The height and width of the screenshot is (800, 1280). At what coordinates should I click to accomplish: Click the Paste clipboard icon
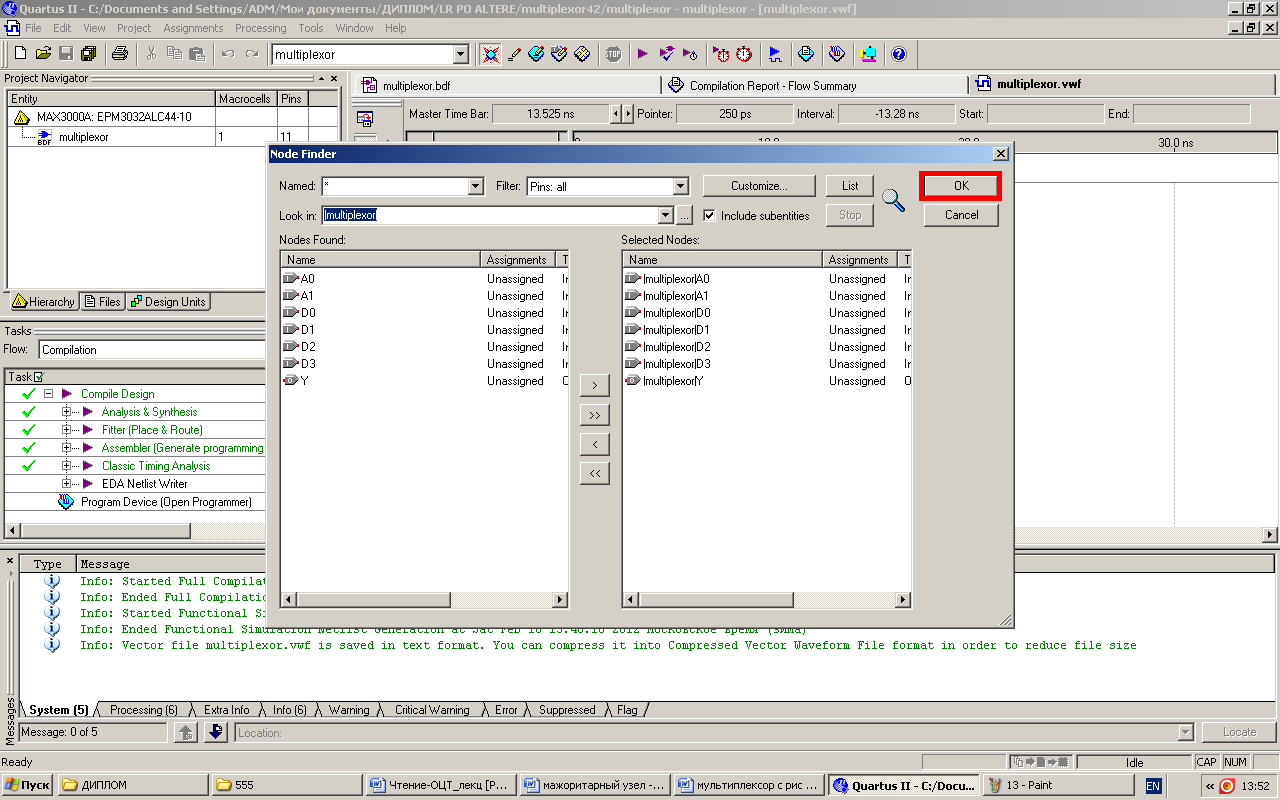coord(197,54)
